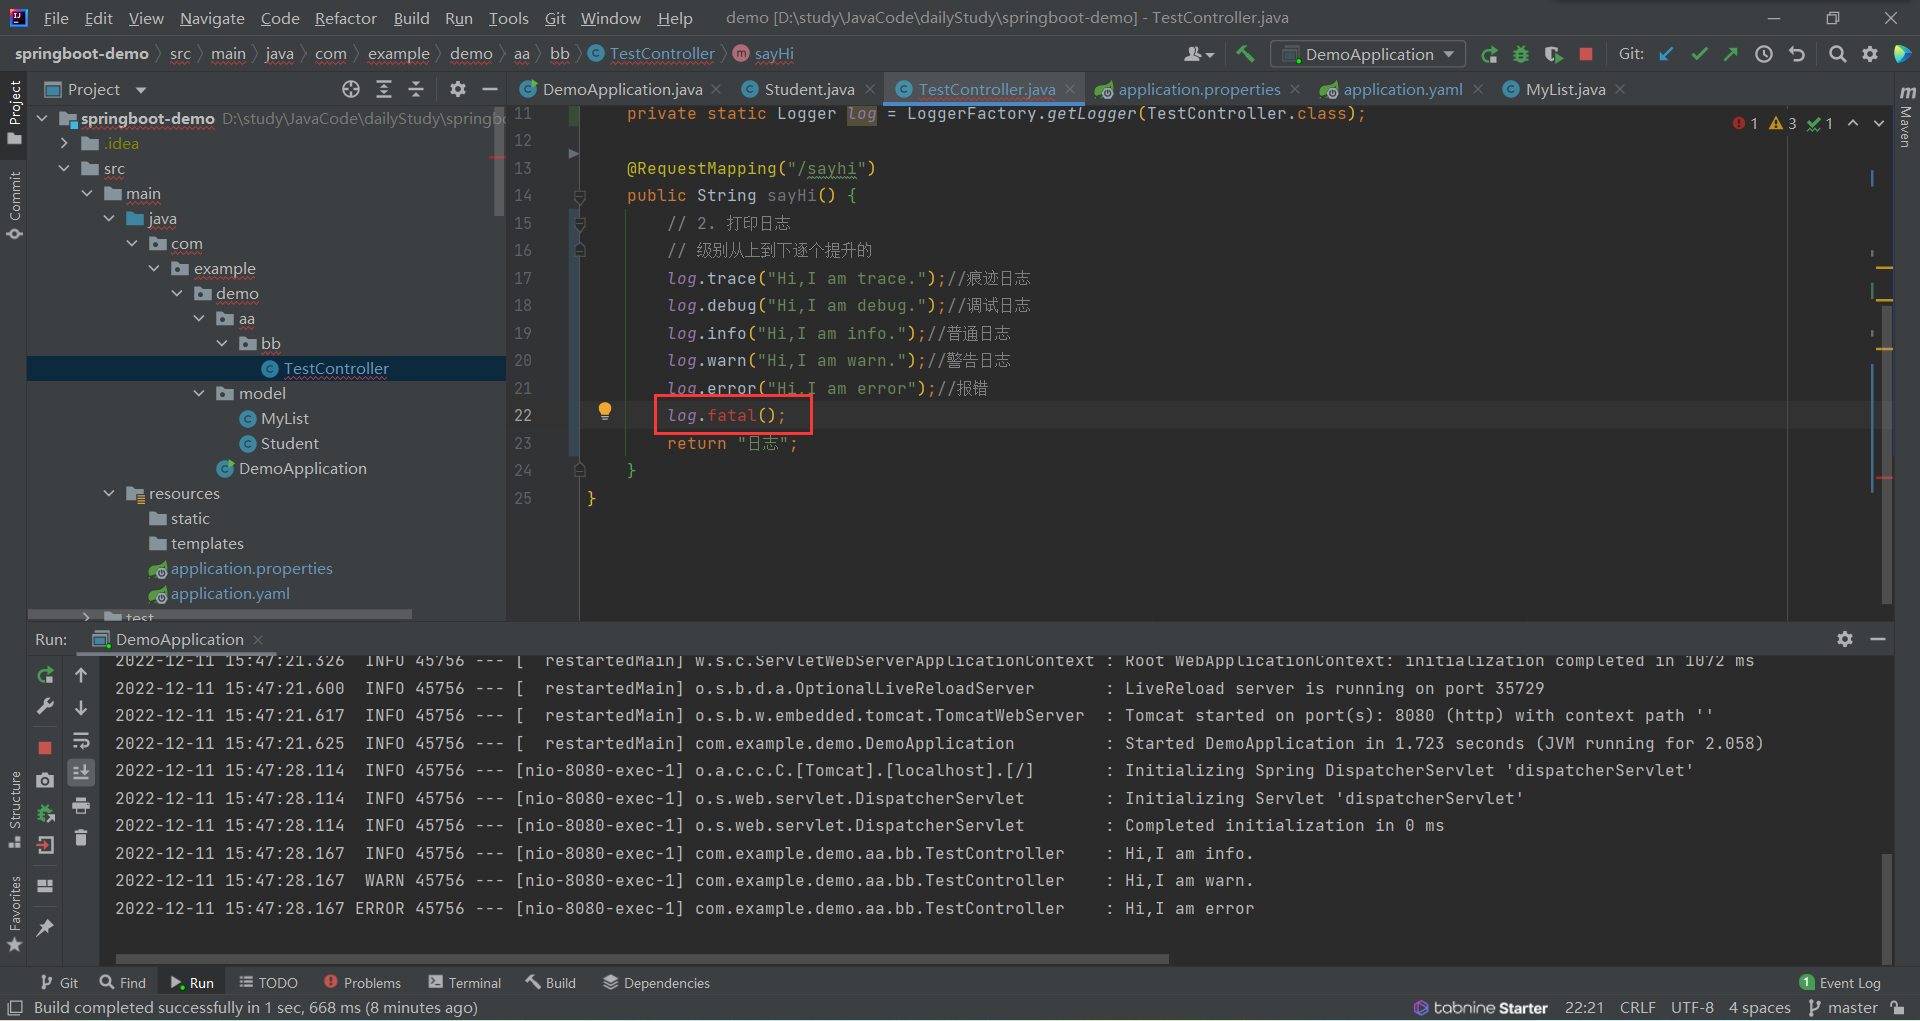Open the Navigate menu
1920x1021 pixels.
click(212, 18)
